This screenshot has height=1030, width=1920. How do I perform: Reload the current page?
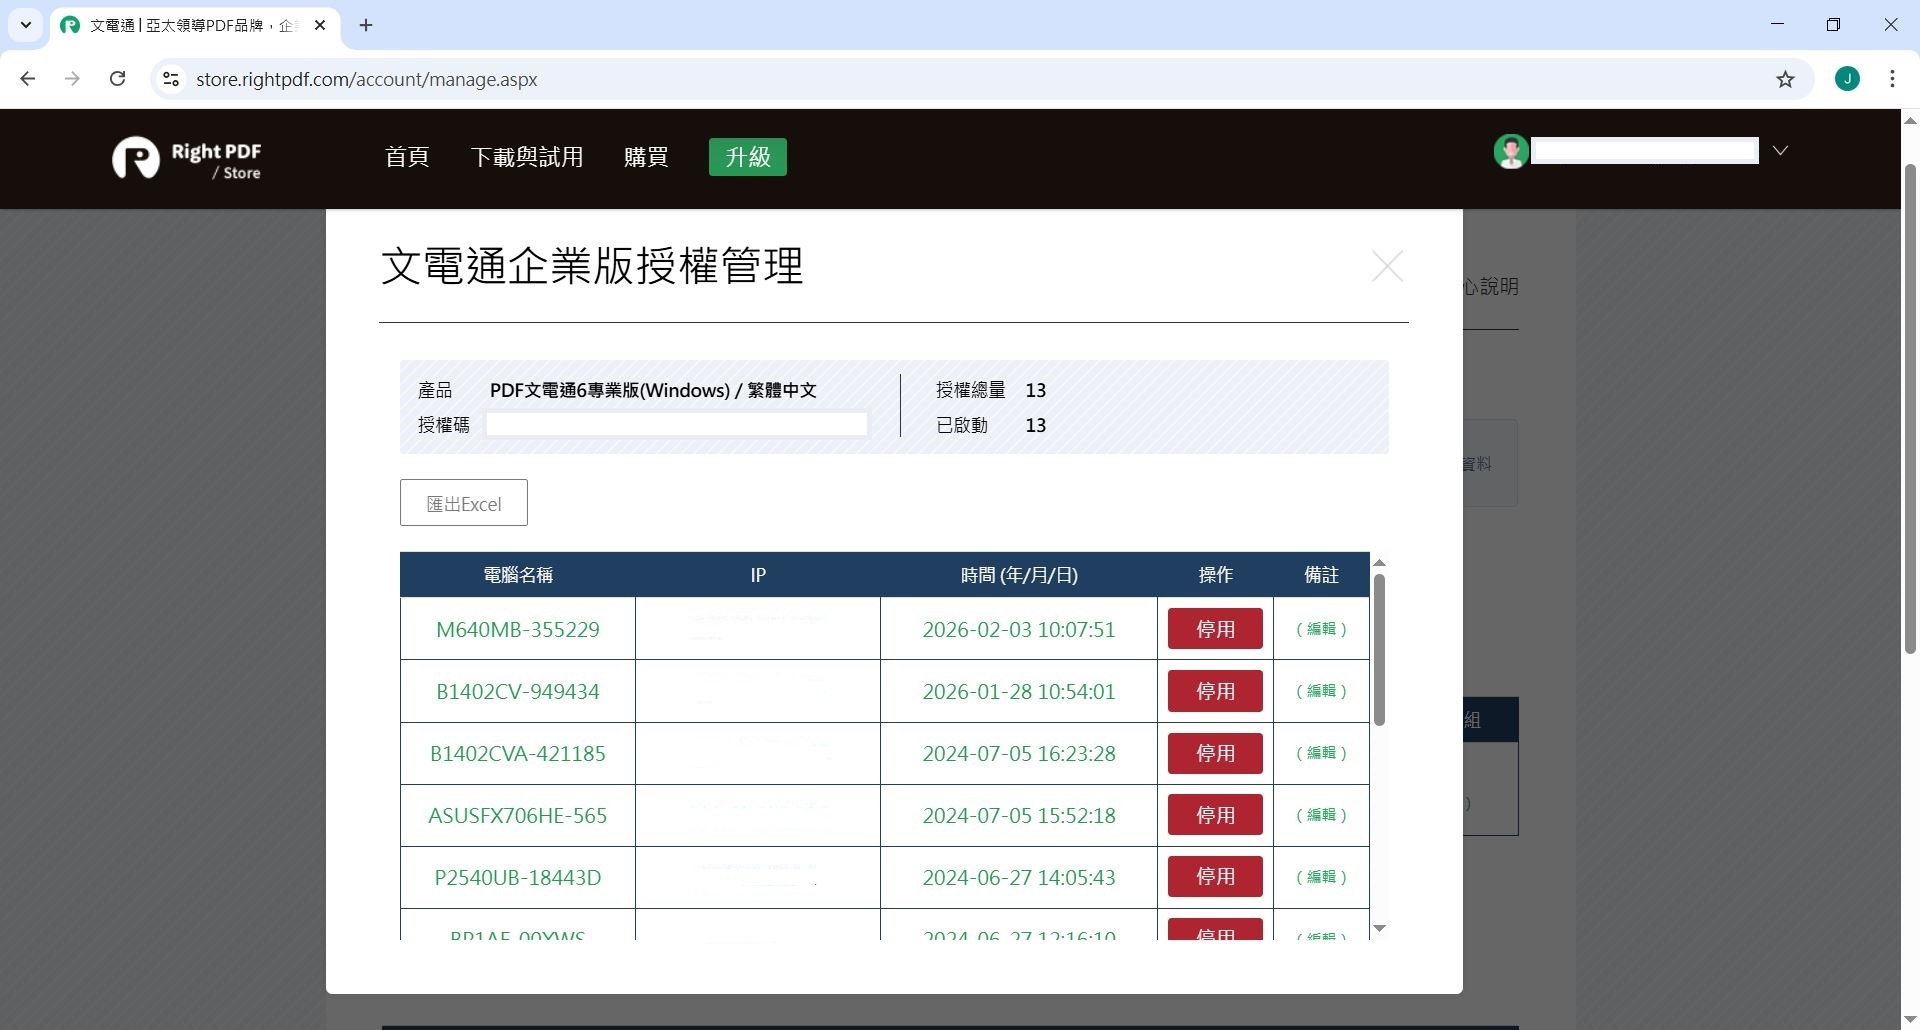point(117,79)
